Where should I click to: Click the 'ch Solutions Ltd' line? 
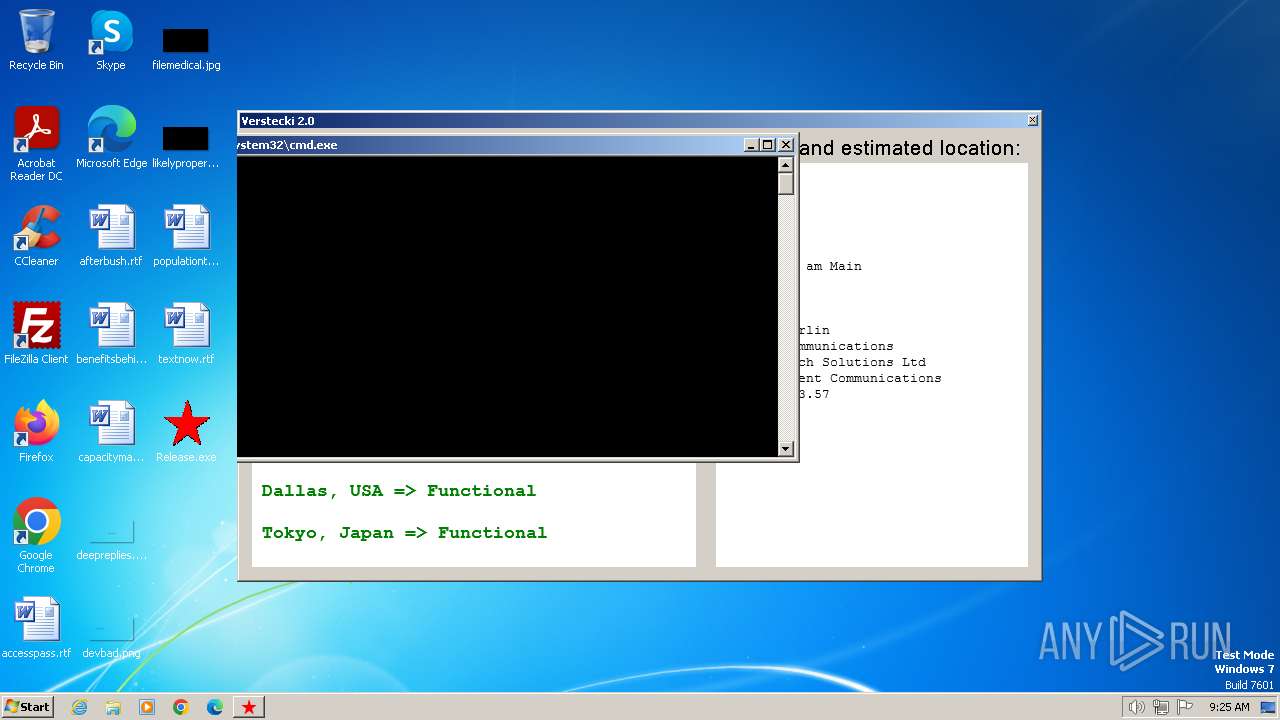(x=861, y=362)
